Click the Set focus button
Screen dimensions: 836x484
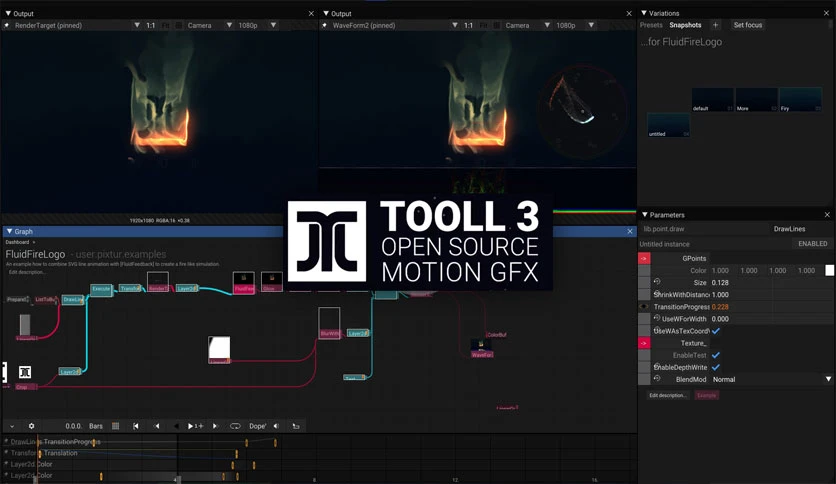pyautogui.click(x=748, y=25)
